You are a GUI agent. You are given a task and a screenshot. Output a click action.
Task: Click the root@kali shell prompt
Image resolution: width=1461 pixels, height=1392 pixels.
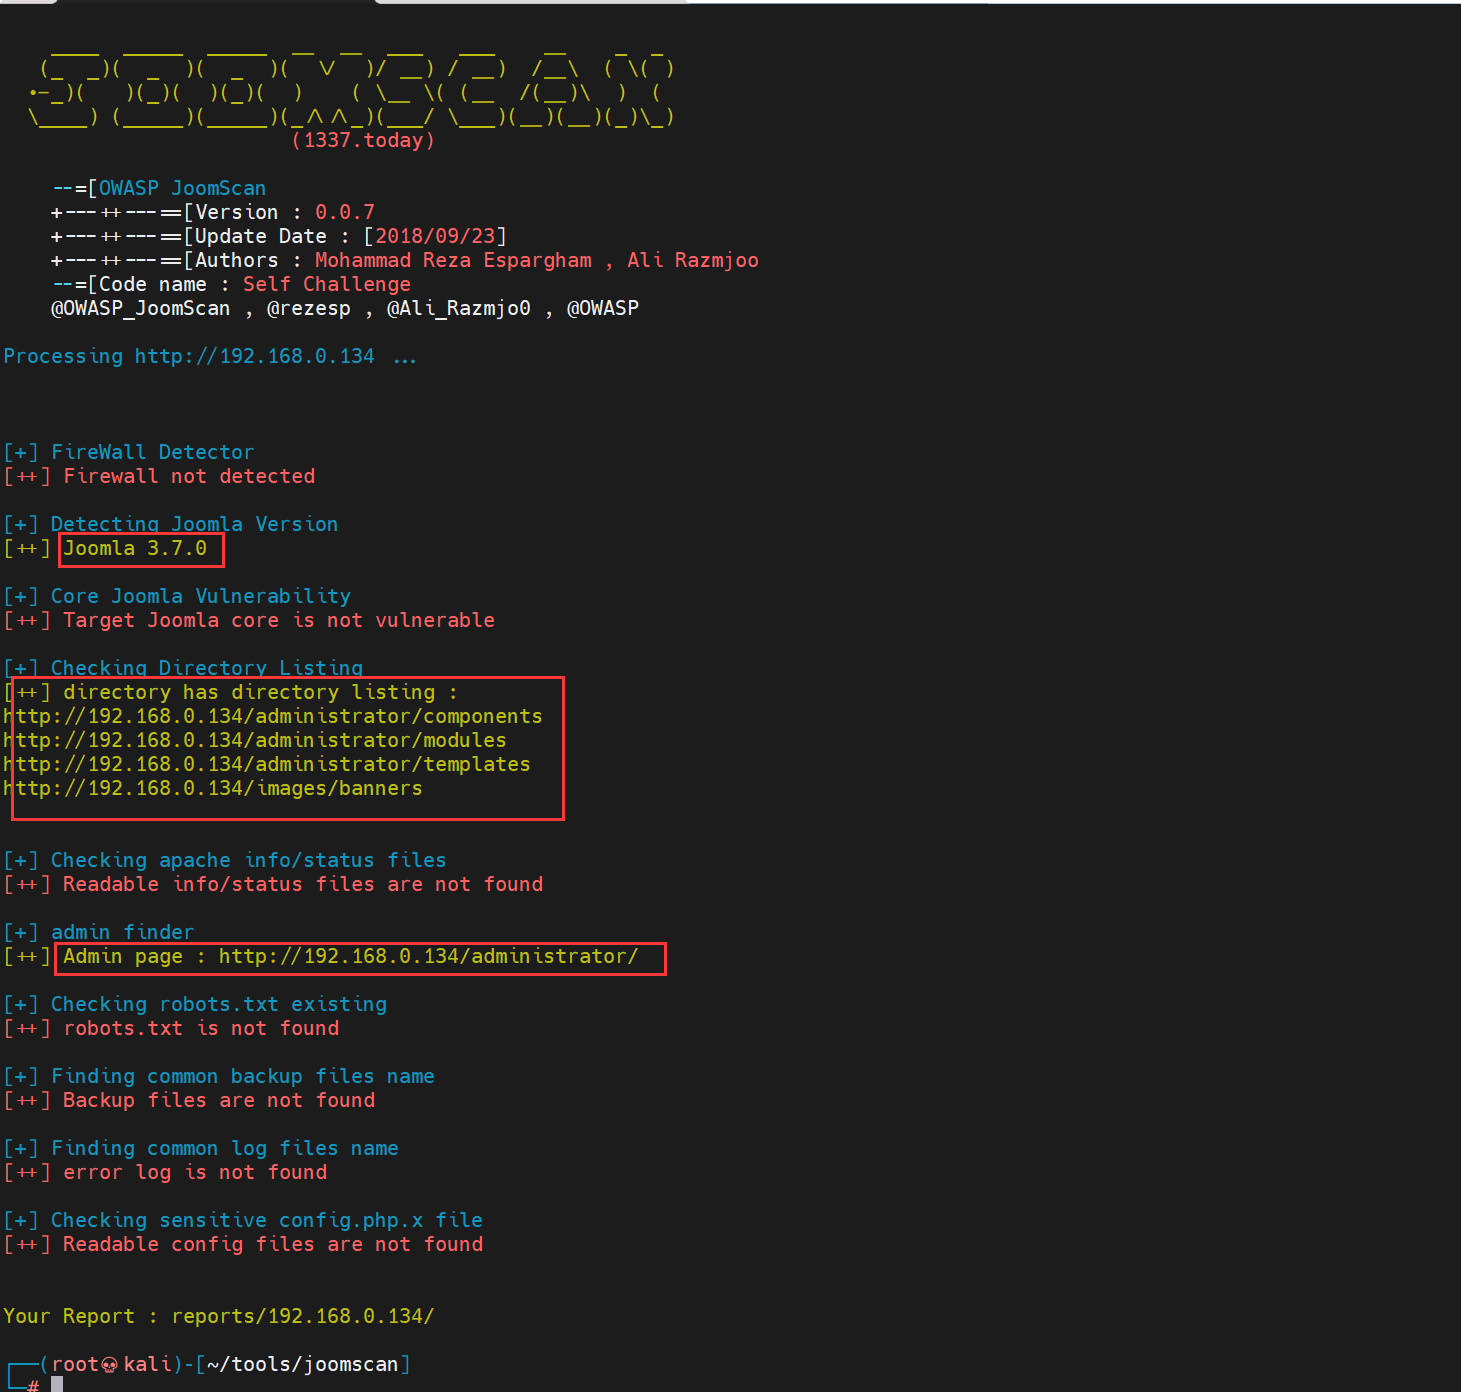112,1364
